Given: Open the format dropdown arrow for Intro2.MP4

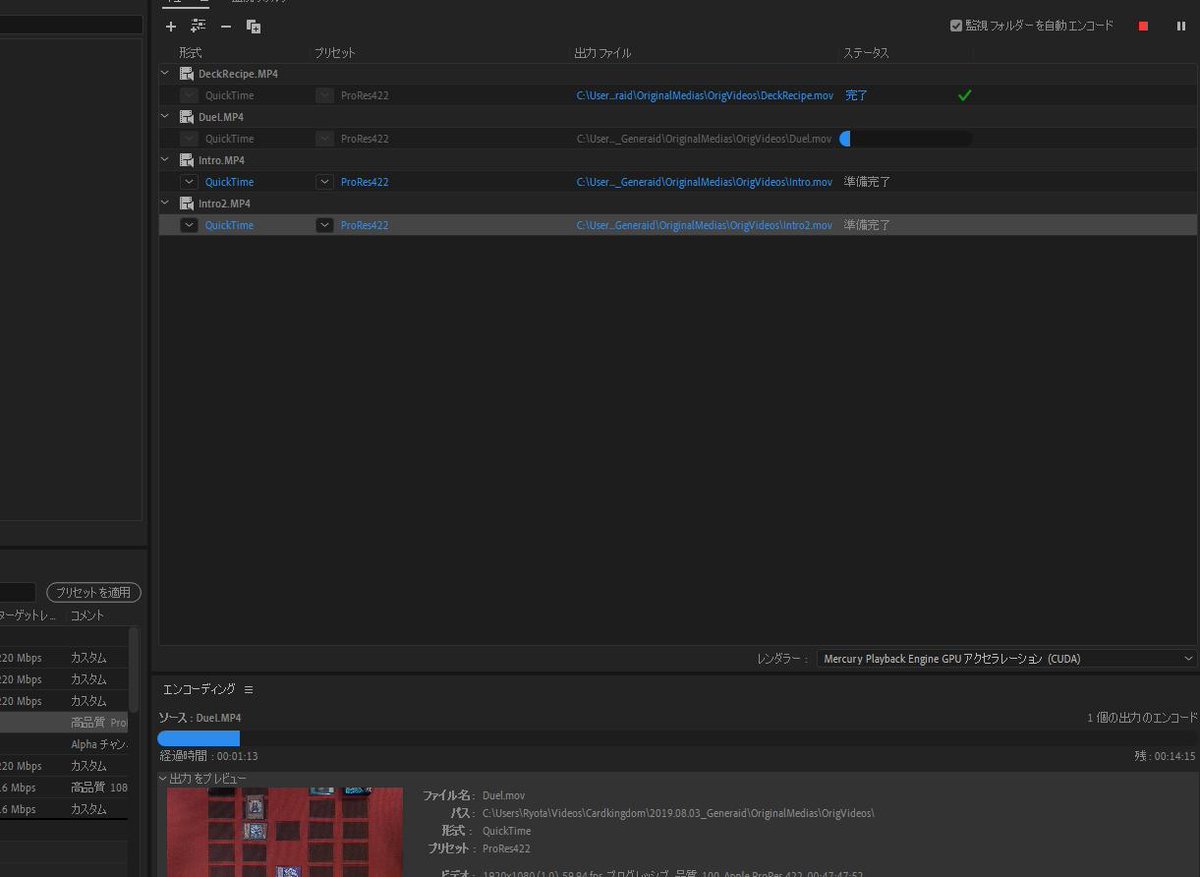Looking at the screenshot, I should [189, 225].
